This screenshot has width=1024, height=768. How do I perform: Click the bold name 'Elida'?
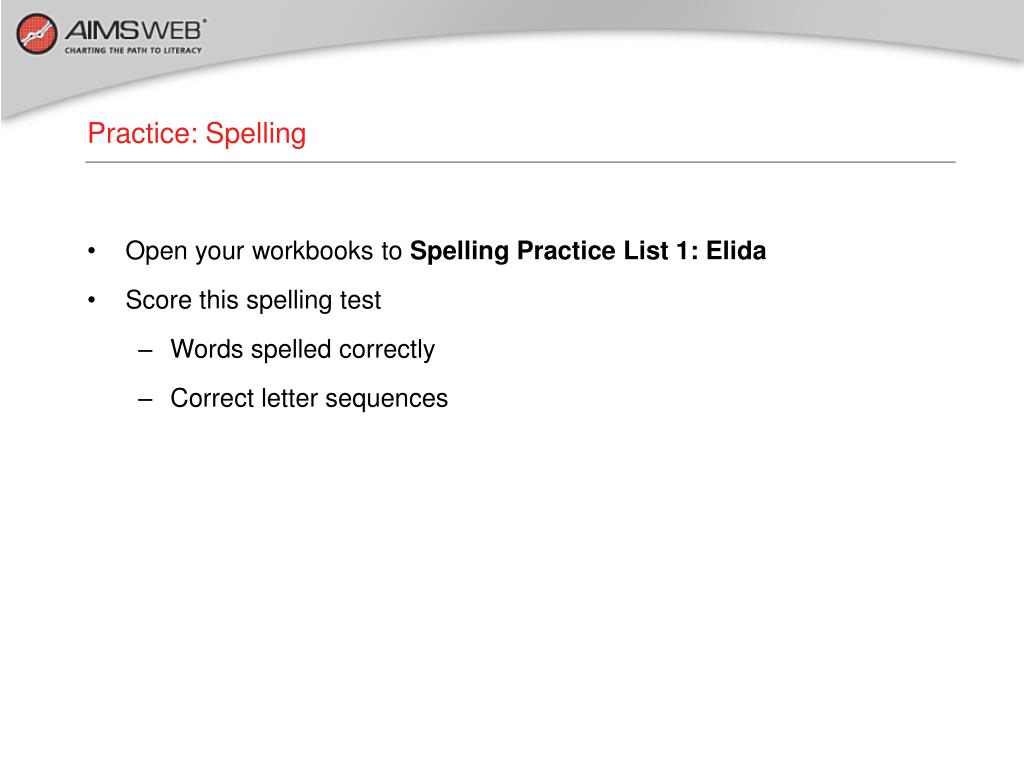click(736, 251)
